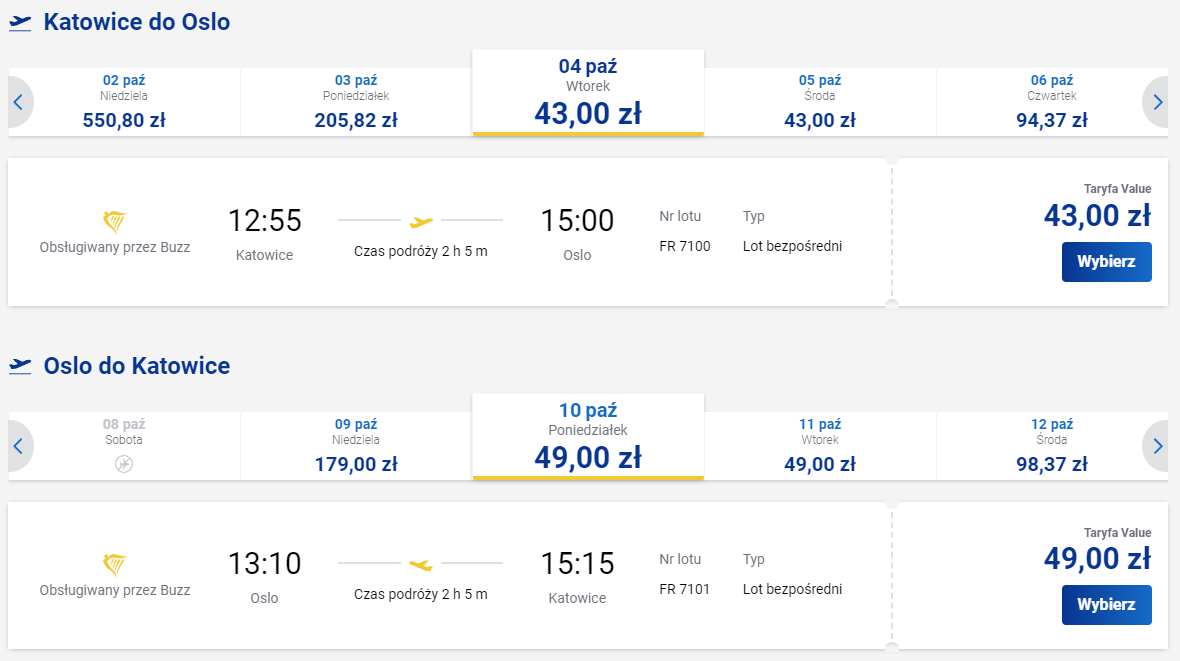Click the plane icon beside Oslo do Katowice heading
1180x661 pixels.
(x=19, y=366)
